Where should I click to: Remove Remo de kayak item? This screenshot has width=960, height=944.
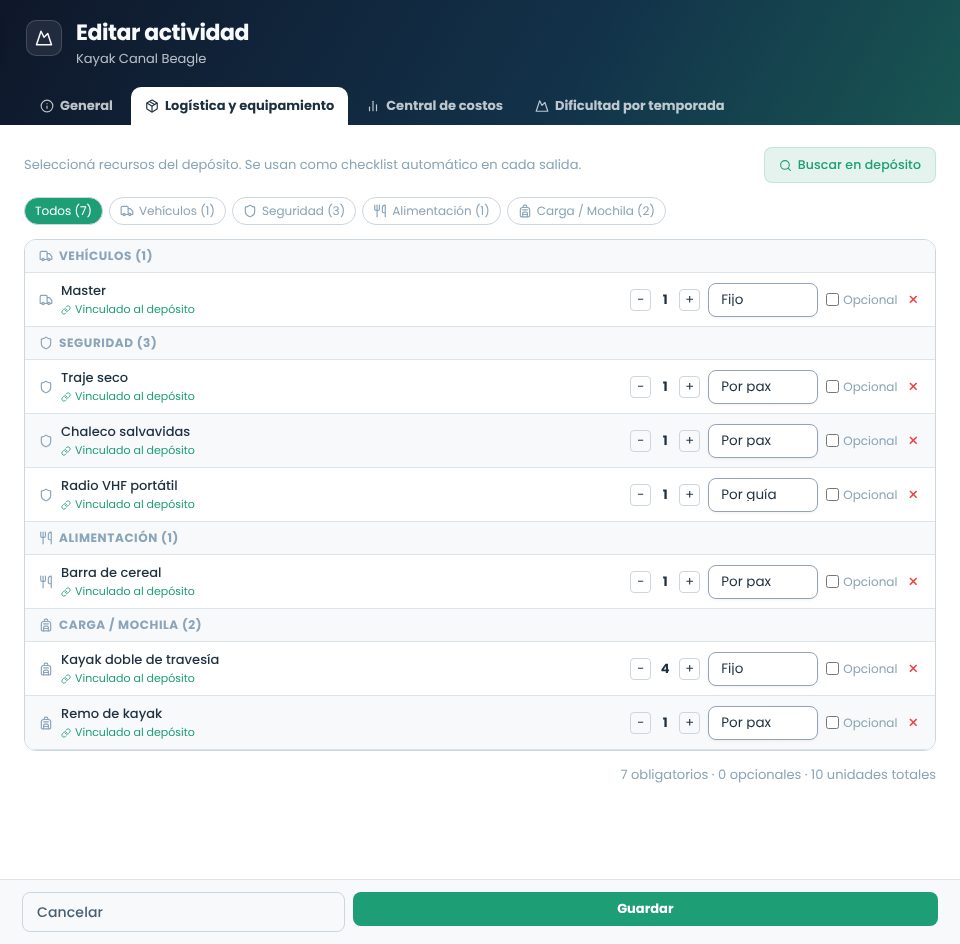(913, 722)
